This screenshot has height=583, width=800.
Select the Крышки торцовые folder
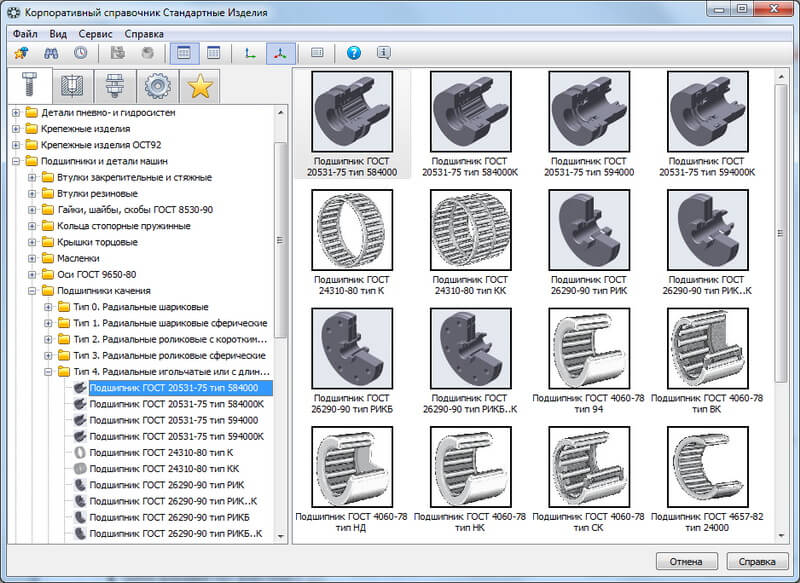(x=97, y=242)
